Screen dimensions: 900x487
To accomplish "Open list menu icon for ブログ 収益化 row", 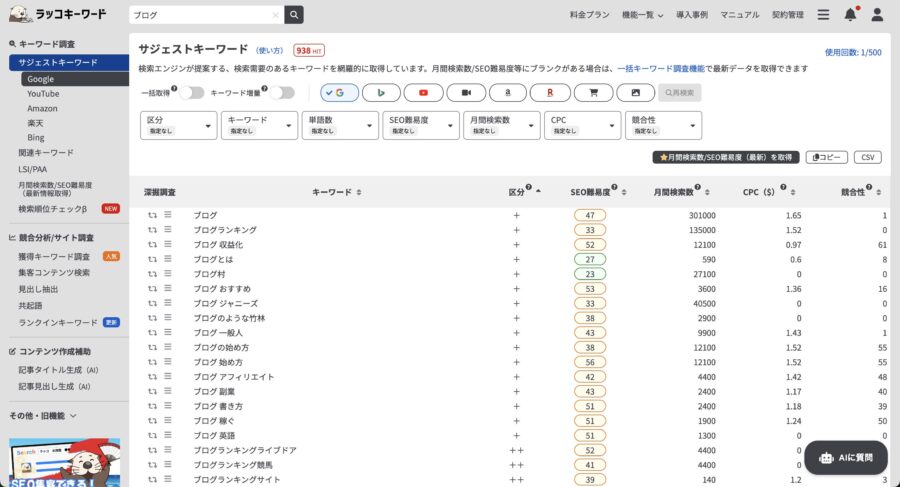I will (x=168, y=244).
